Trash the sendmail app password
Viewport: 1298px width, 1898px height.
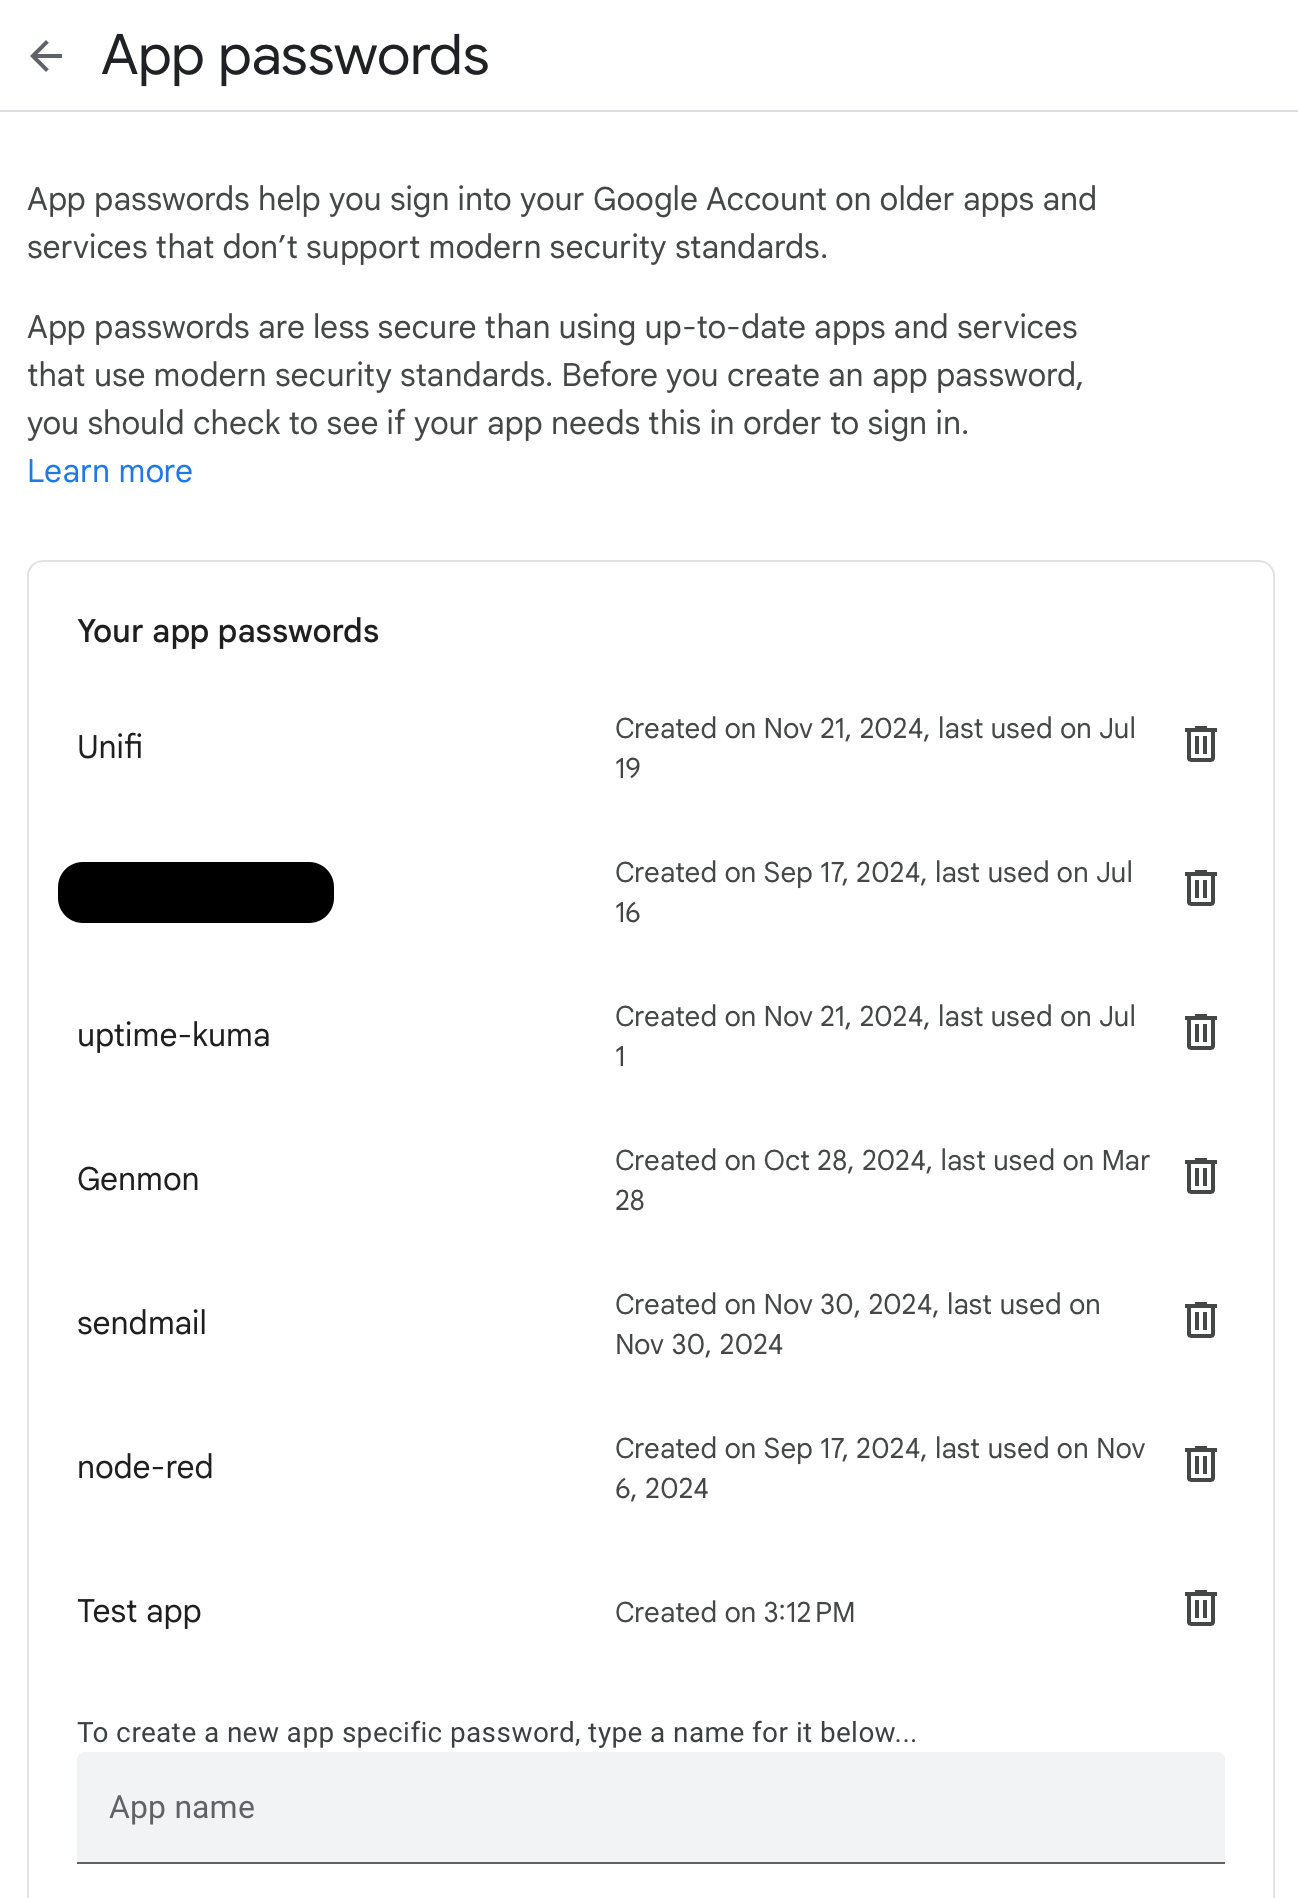1200,1320
